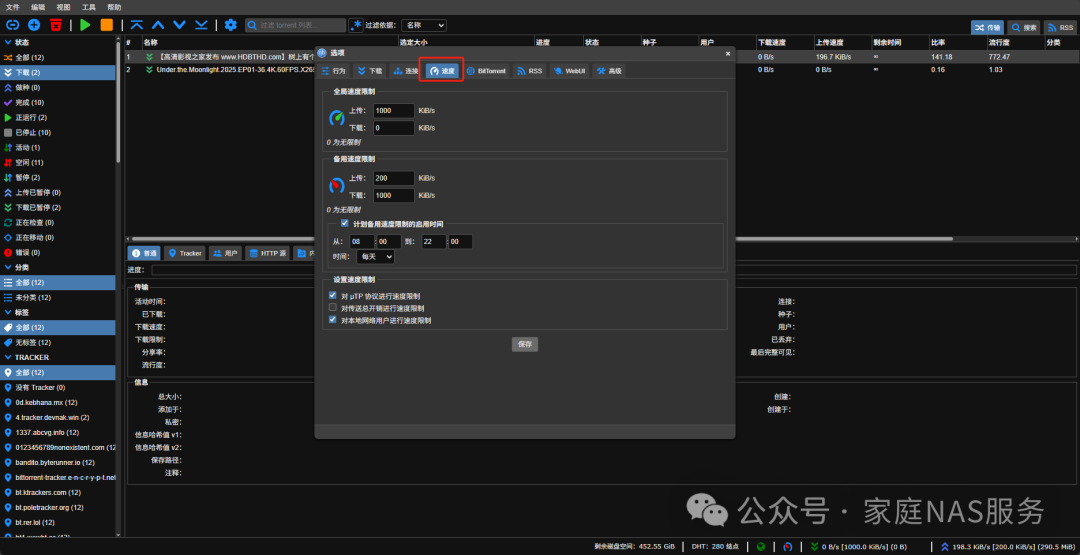Screen dimensions: 1080x555
Task: Open options via blue gear icon
Action: 231,25
